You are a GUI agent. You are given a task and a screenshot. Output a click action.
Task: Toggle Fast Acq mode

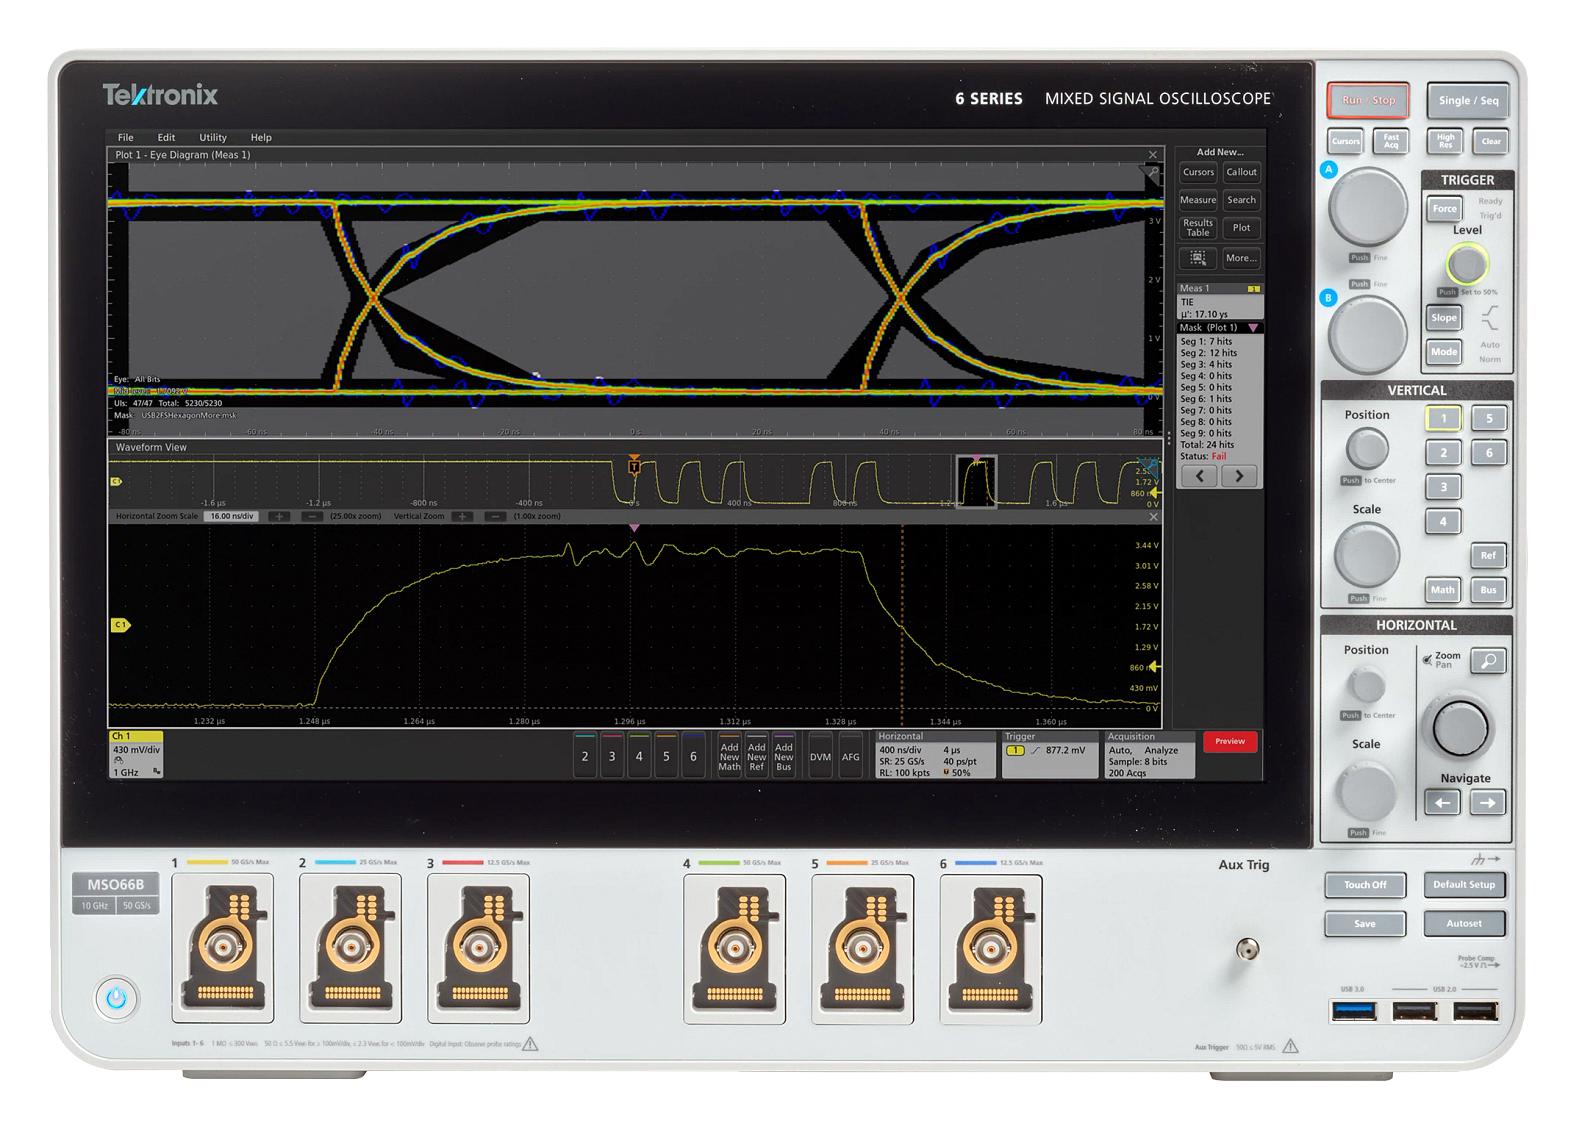[x=1391, y=141]
